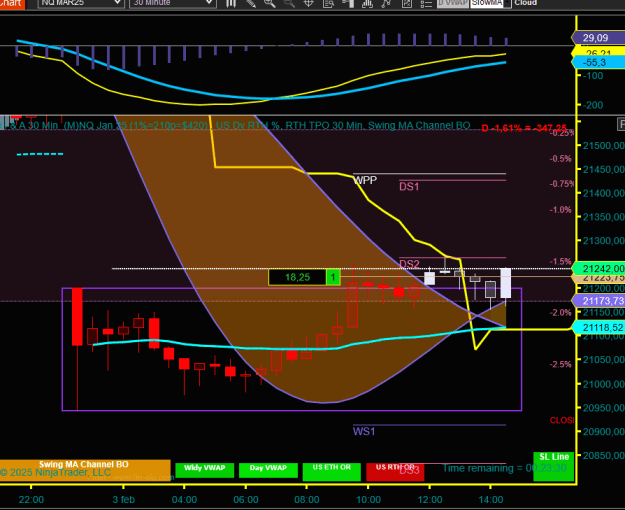Click the green SL Line button

pyautogui.click(x=554, y=466)
